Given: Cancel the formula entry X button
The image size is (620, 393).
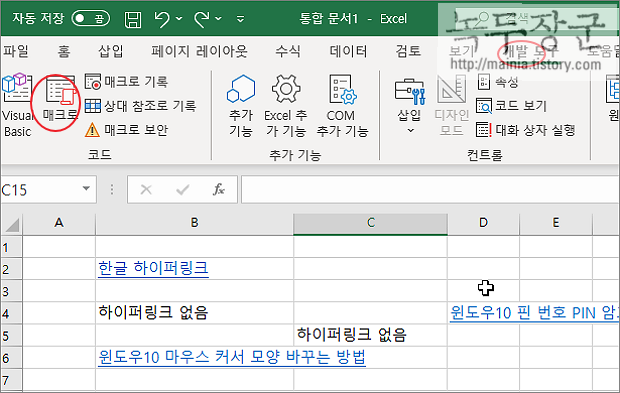Looking at the screenshot, I should [x=146, y=190].
